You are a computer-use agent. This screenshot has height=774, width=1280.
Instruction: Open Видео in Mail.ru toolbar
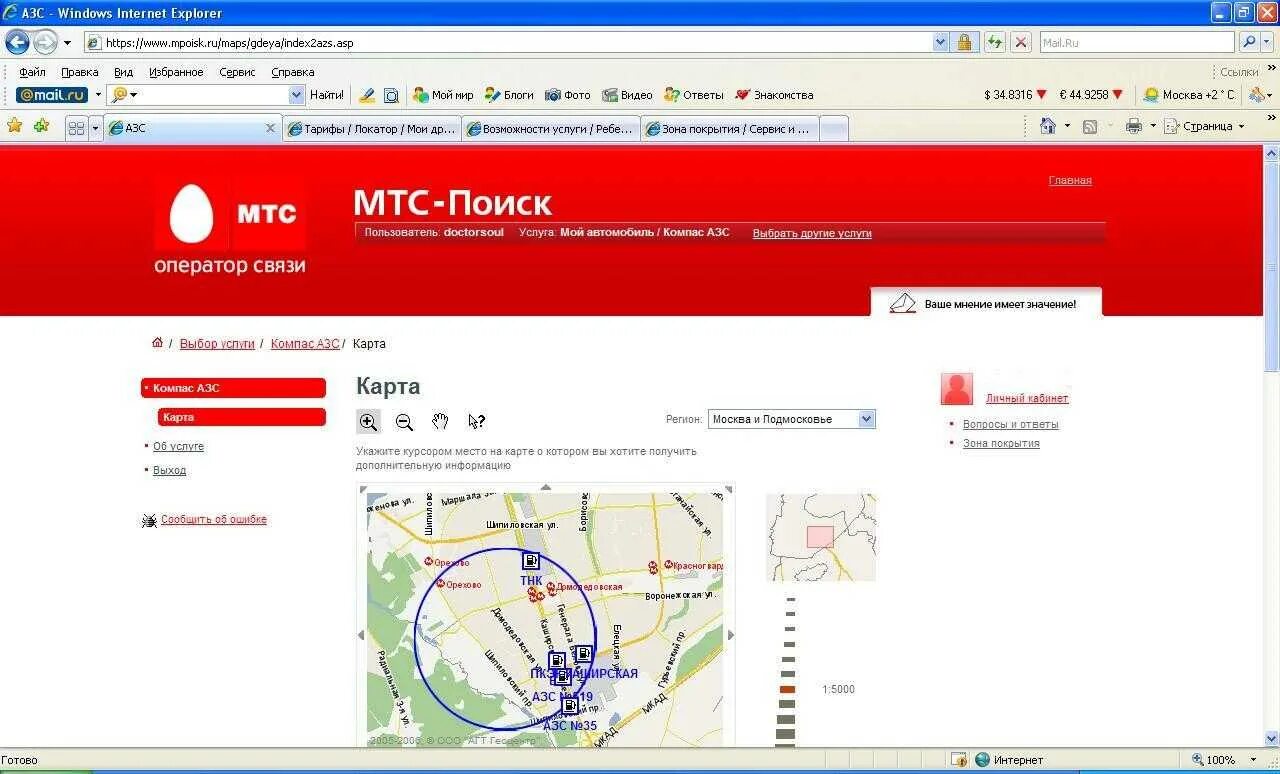coord(627,95)
